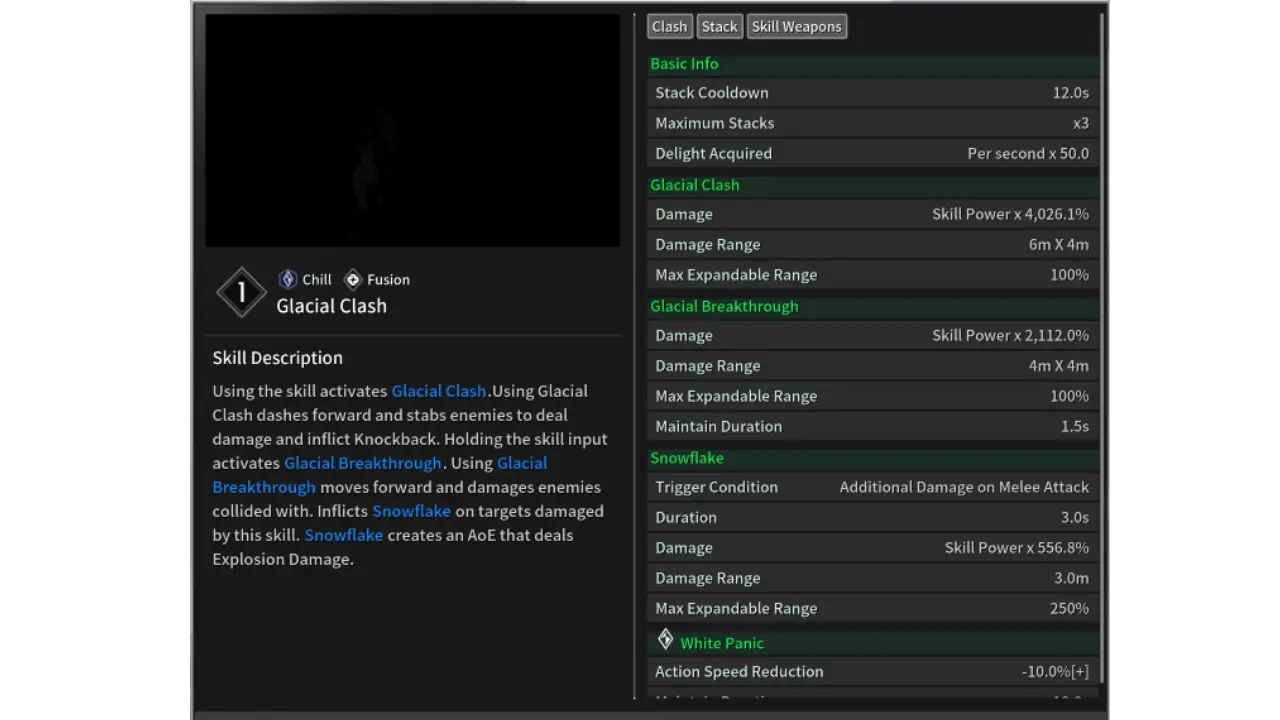Select the Skill Weapons tag button
Image resolution: width=1280 pixels, height=720 pixels.
coord(796,27)
